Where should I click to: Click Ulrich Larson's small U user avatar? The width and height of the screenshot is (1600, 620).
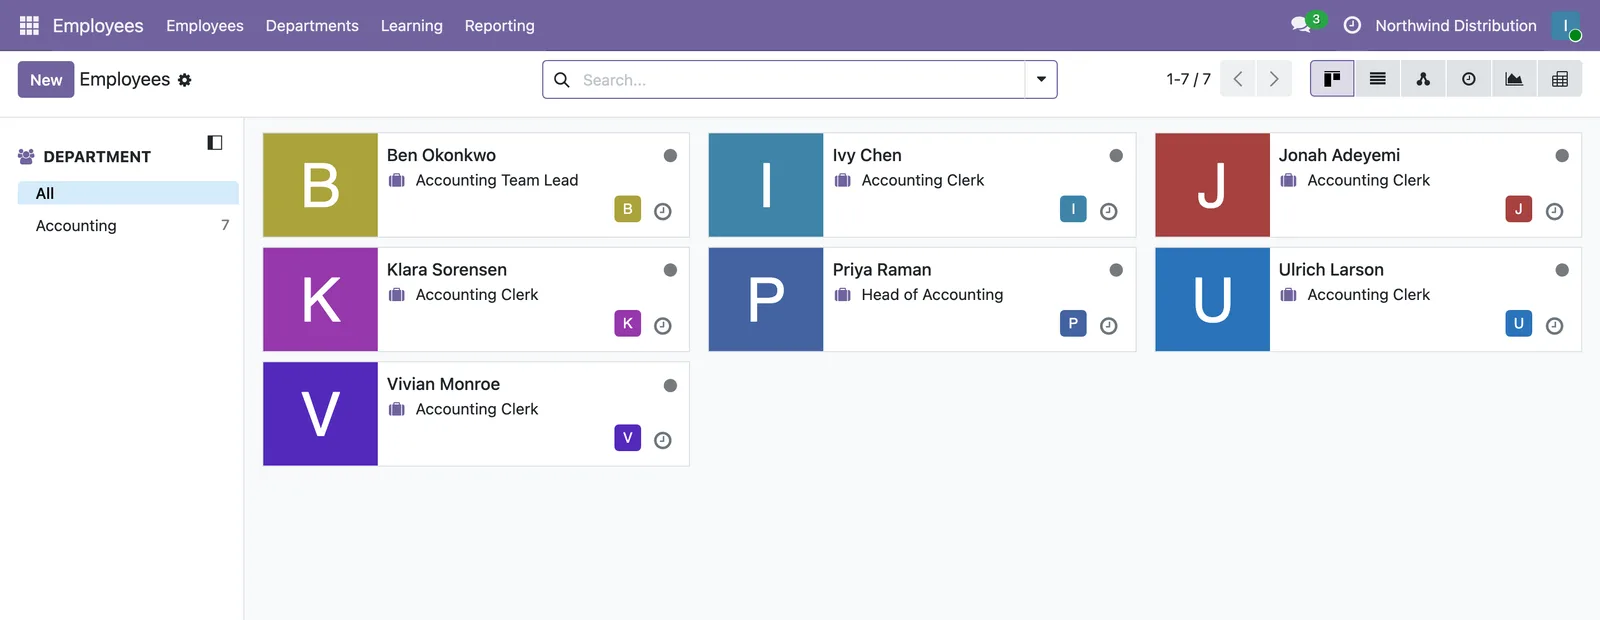(1519, 323)
